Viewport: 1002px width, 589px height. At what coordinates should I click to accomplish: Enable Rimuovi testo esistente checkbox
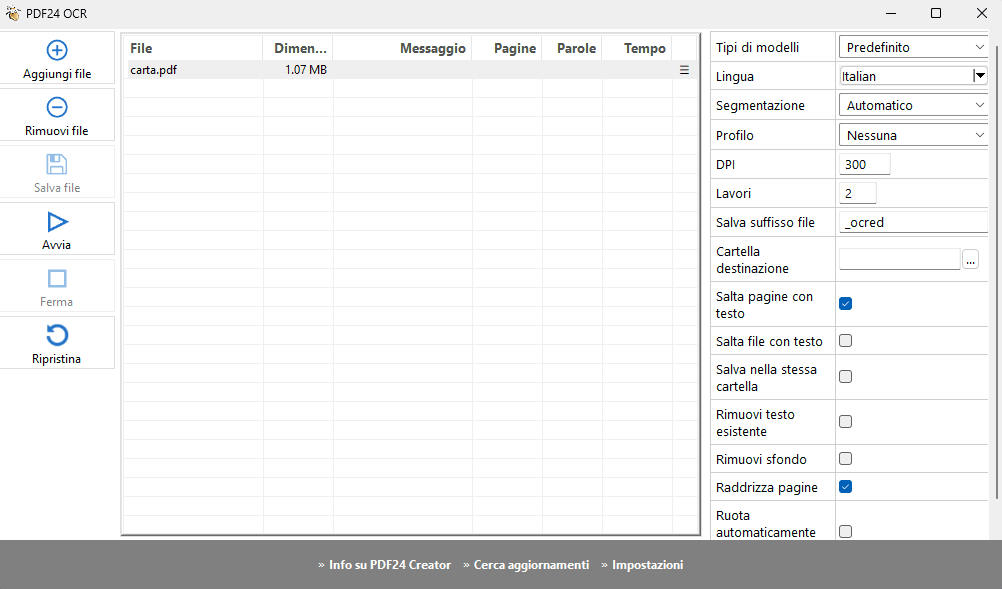[845, 422]
